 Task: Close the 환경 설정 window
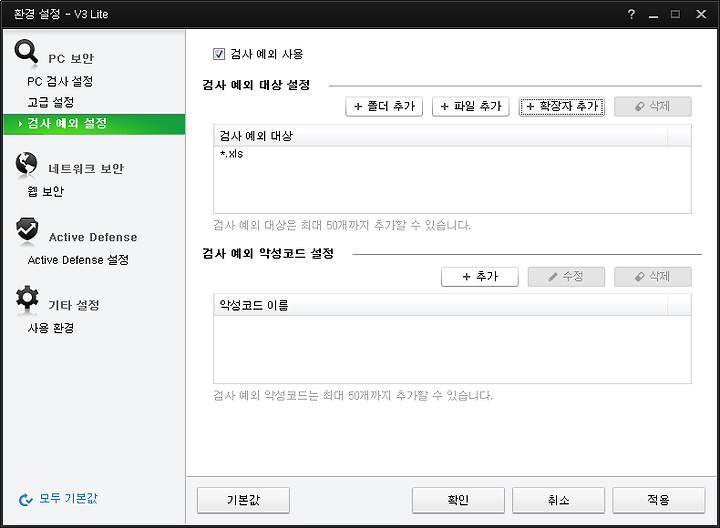(701, 14)
